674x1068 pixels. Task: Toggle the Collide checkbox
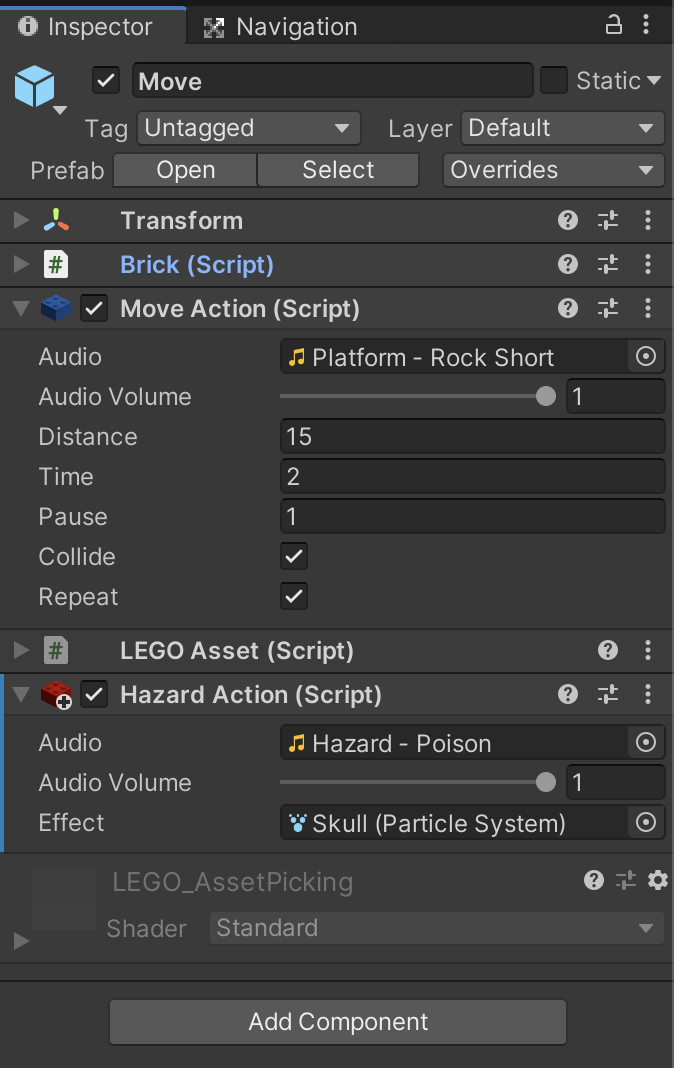tap(293, 556)
